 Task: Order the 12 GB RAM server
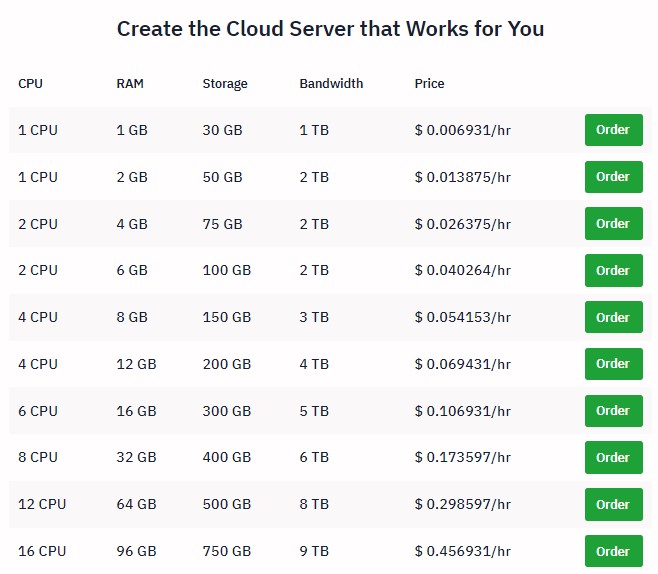[x=613, y=364]
